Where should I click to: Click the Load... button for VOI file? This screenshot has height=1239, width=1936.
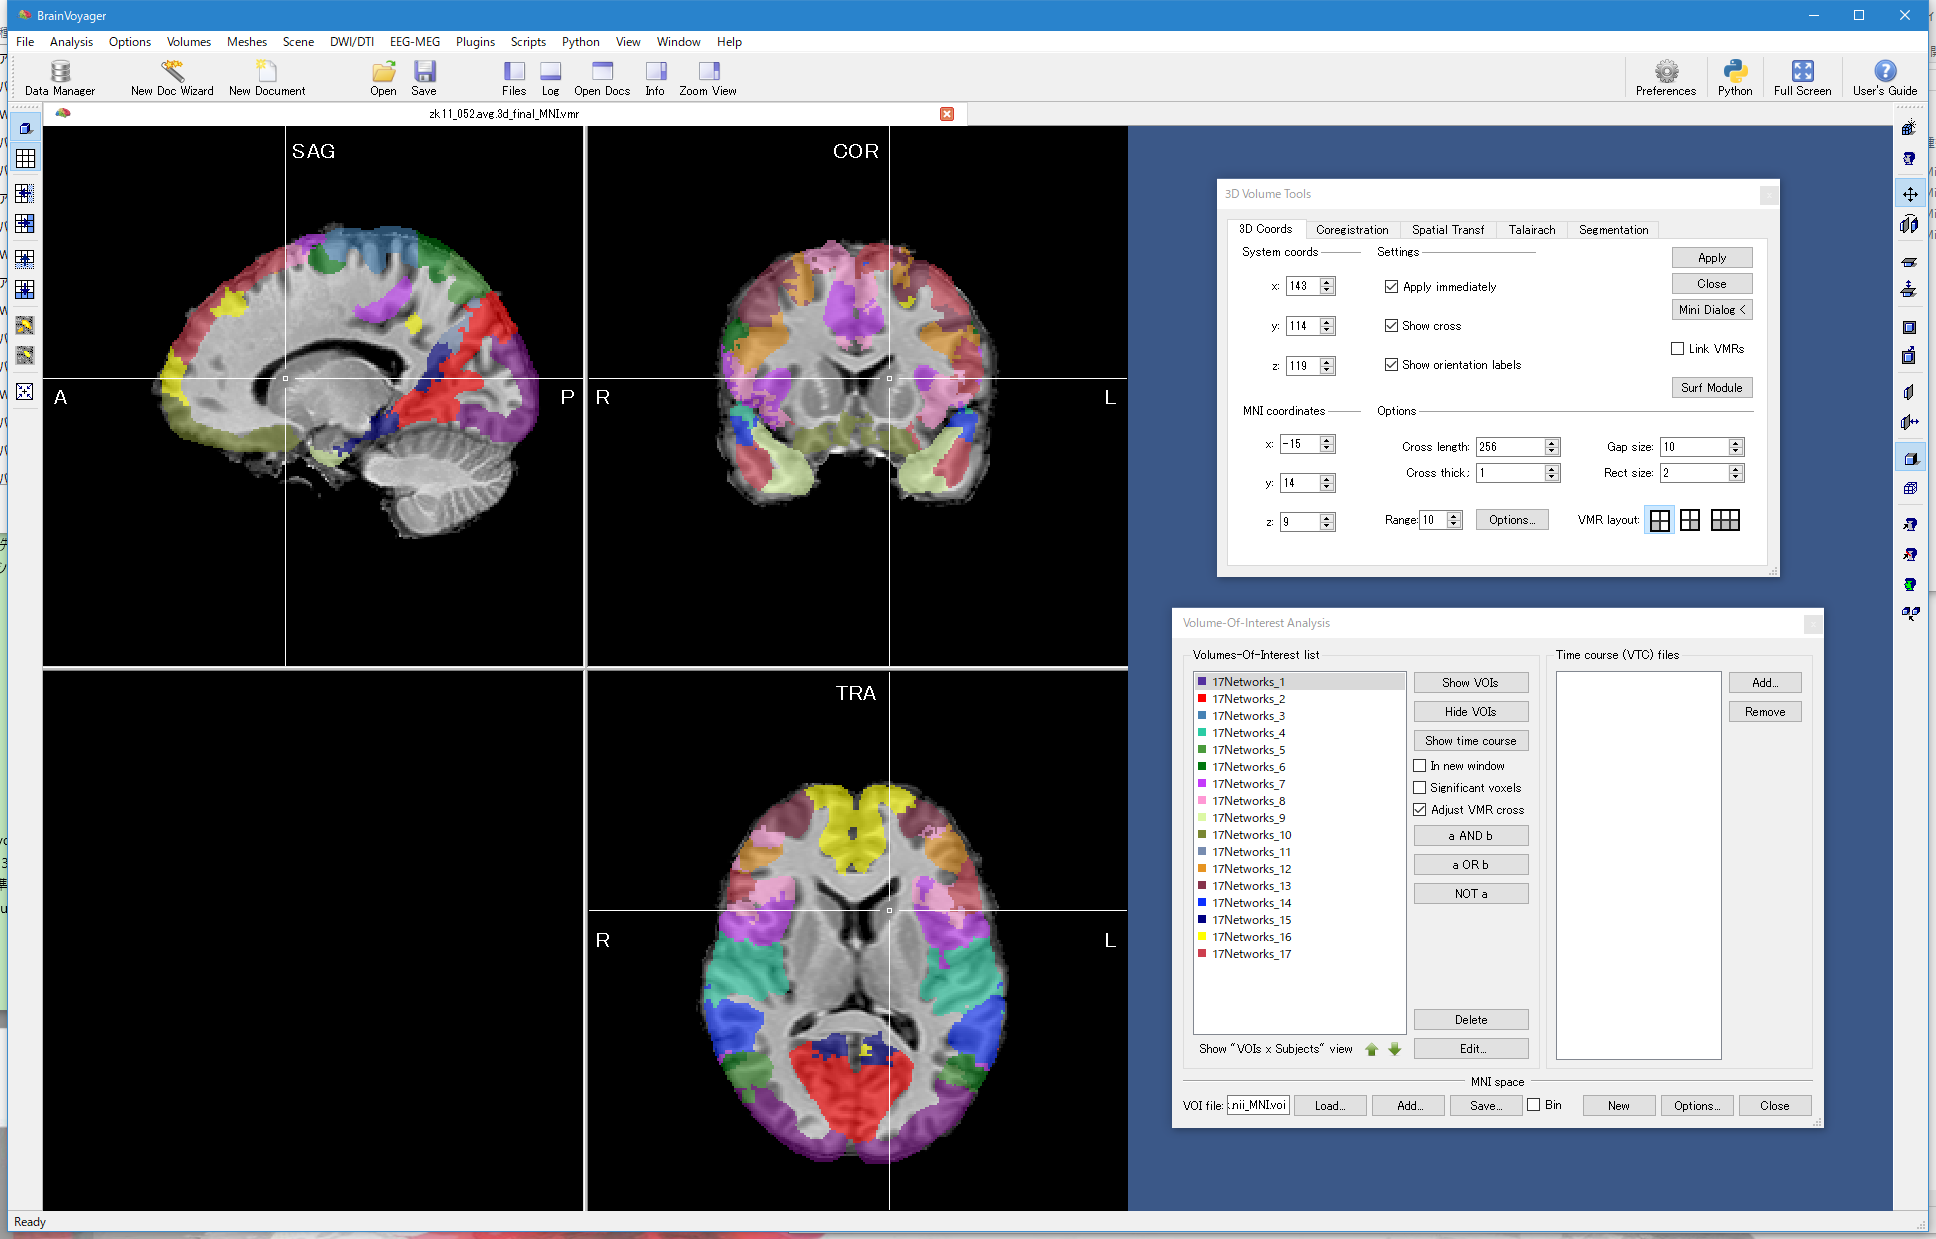click(x=1330, y=1106)
